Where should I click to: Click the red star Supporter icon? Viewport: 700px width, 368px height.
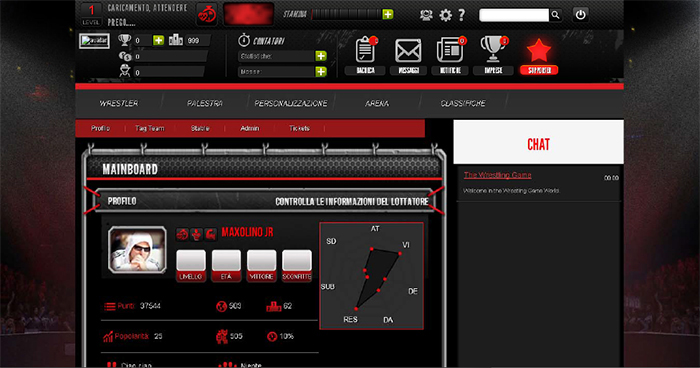[x=539, y=50]
